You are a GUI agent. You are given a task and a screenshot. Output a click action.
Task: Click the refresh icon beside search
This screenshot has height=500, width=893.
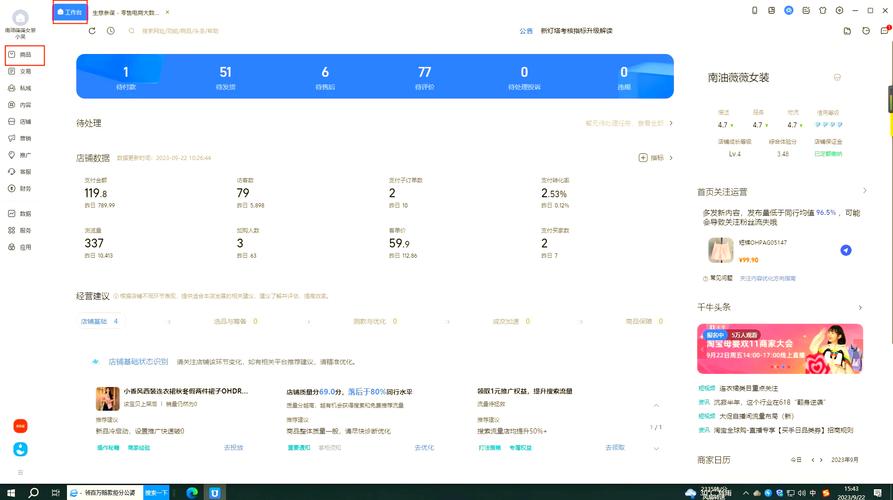(x=92, y=31)
